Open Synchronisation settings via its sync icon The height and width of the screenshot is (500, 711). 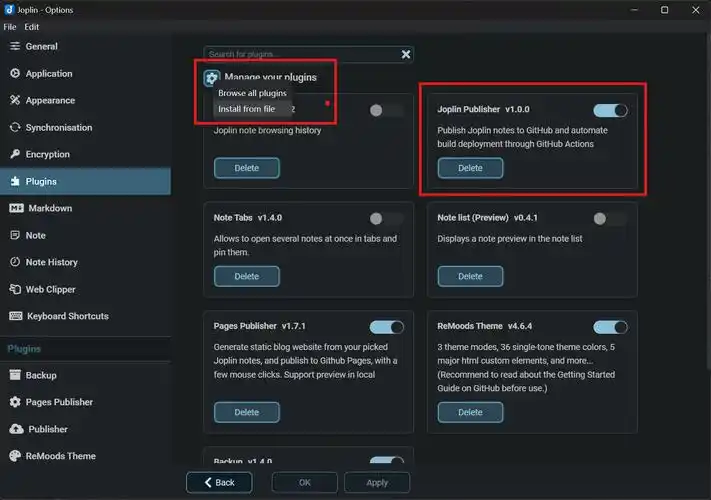(15, 128)
